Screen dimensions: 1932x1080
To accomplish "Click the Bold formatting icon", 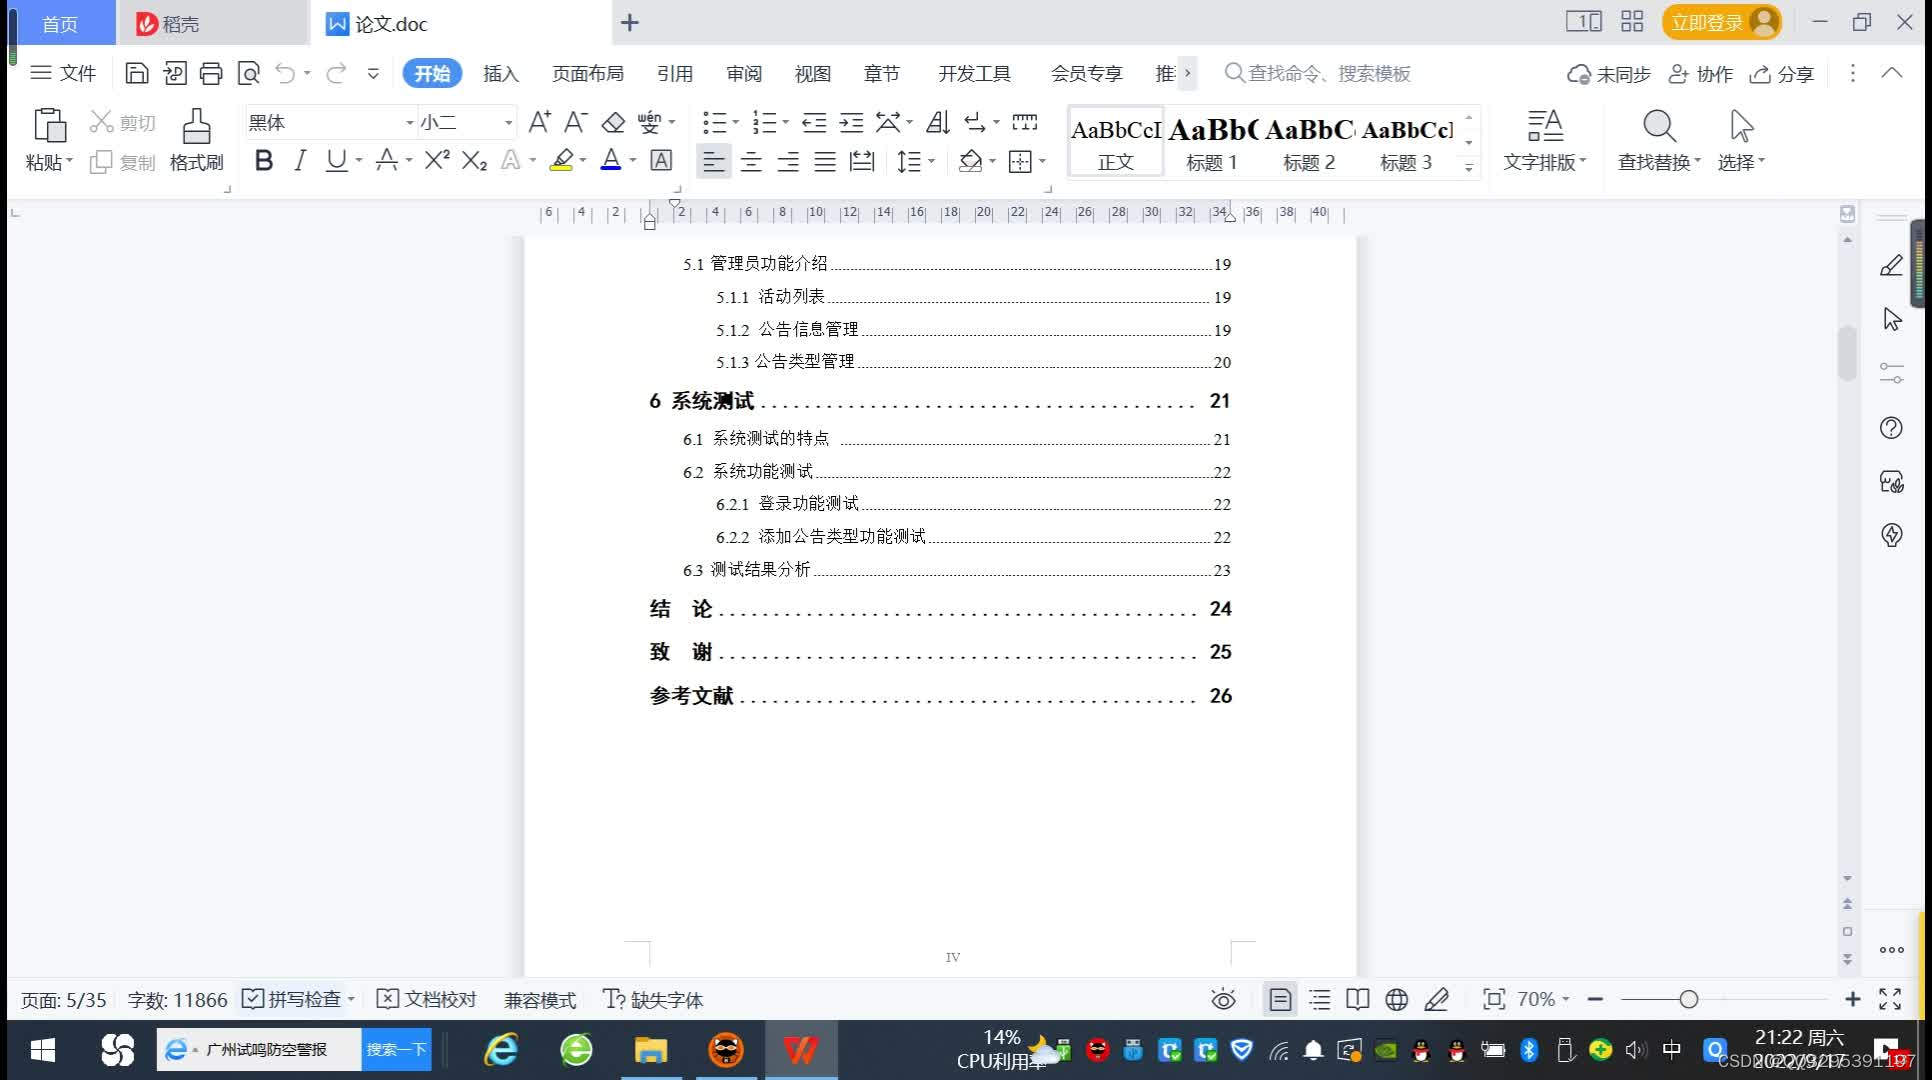I will tap(261, 162).
